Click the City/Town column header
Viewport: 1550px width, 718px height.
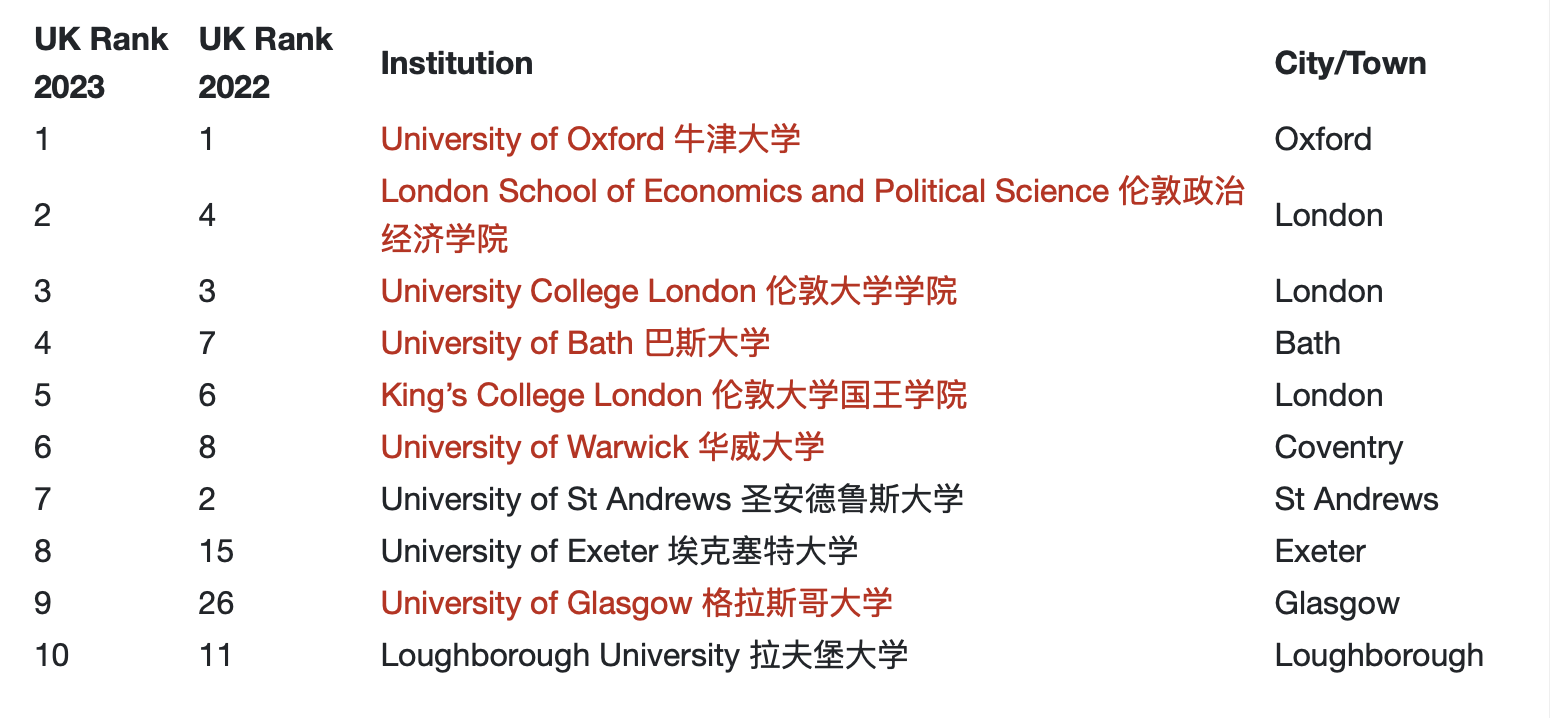click(x=1350, y=63)
